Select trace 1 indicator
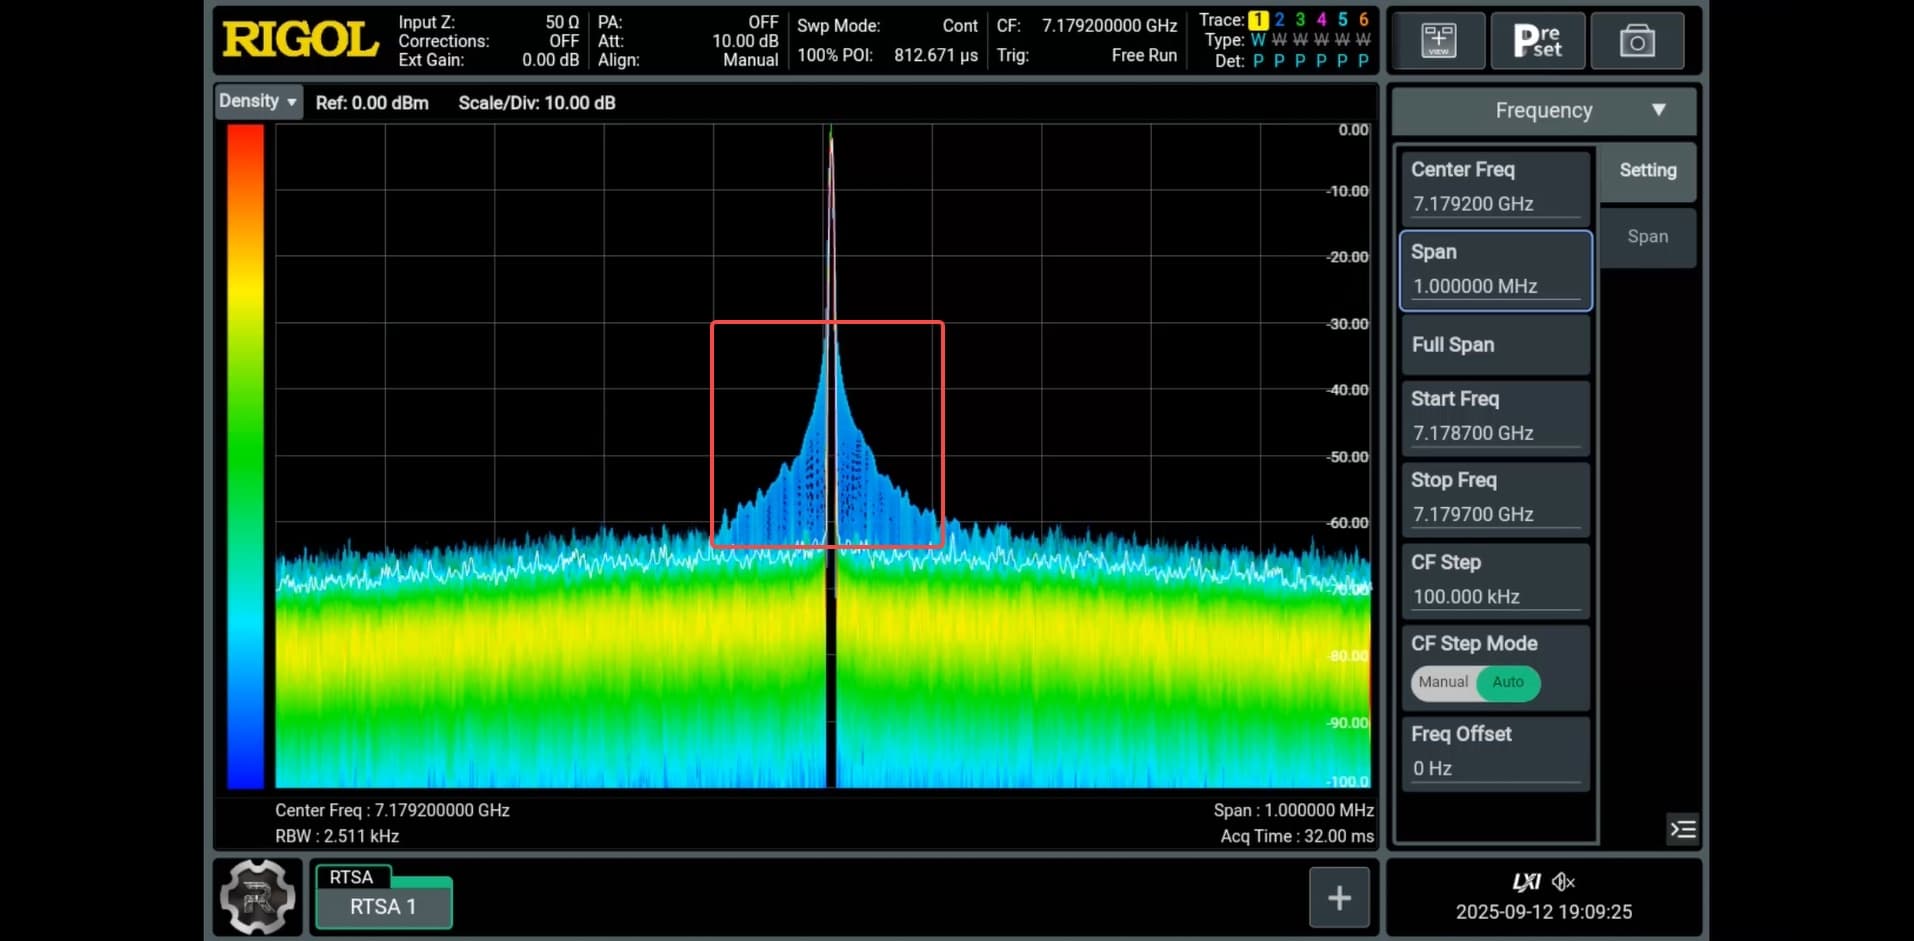 pyautogui.click(x=1258, y=19)
